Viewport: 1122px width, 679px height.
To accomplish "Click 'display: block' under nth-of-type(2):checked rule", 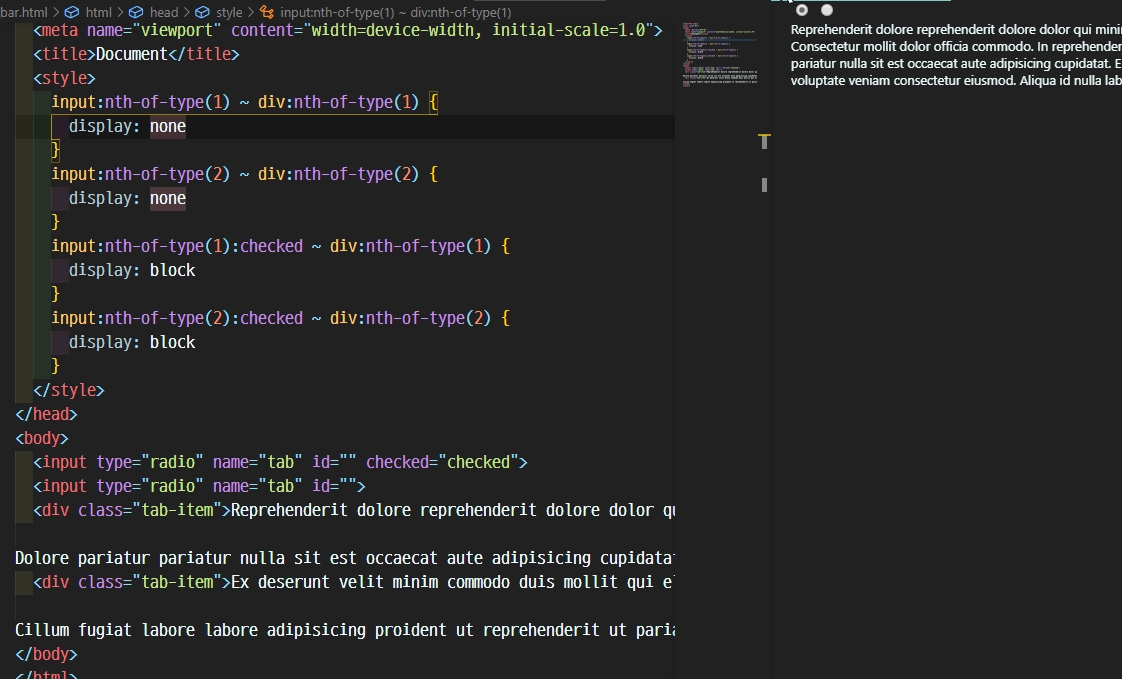I will [x=132, y=342].
